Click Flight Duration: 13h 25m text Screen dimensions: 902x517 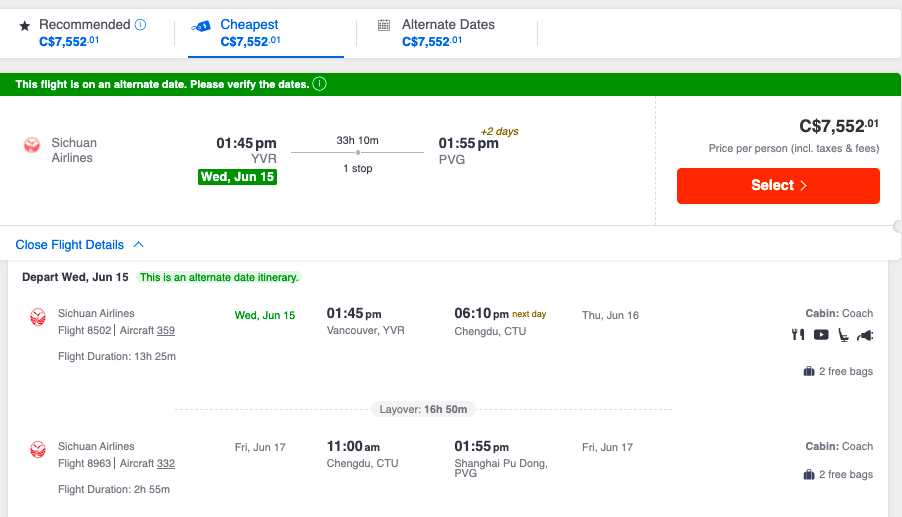click(x=117, y=357)
